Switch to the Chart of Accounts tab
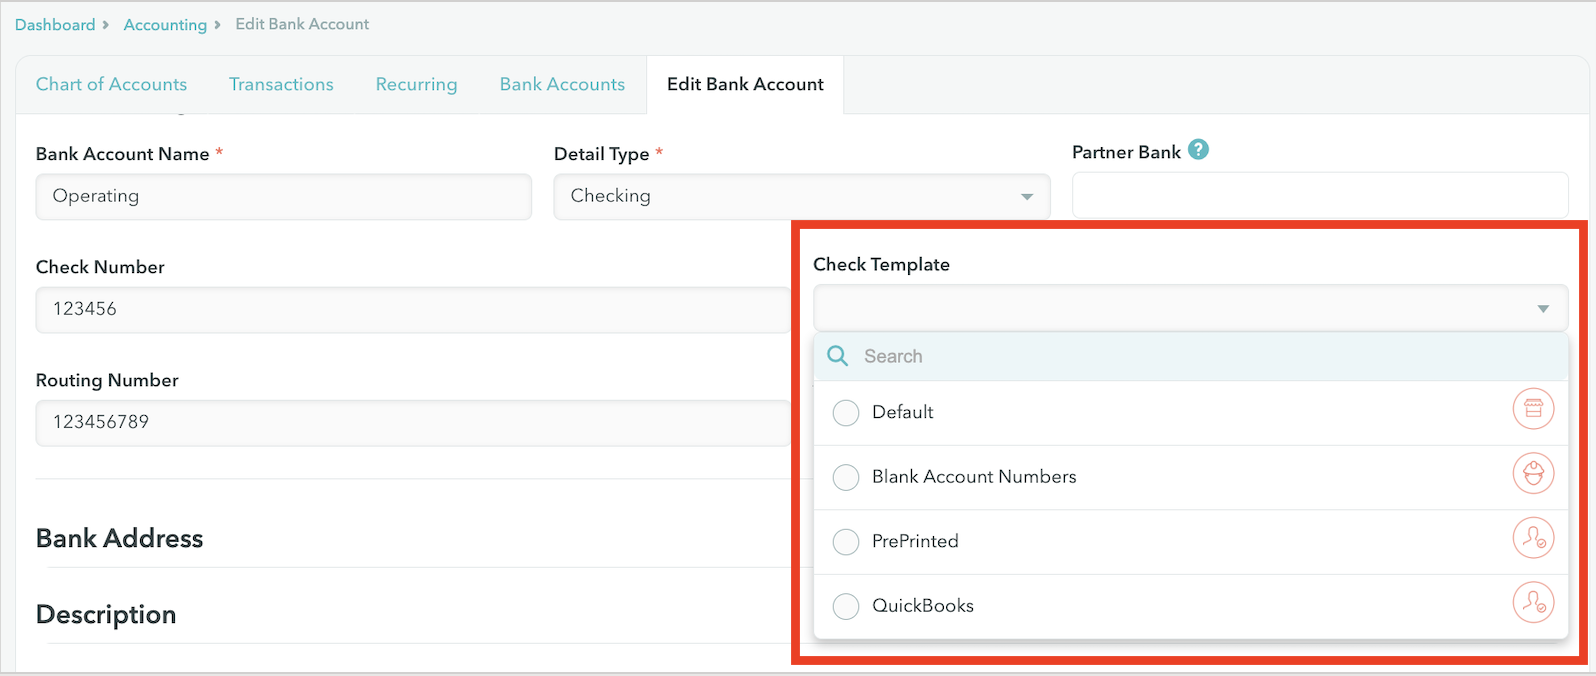Screen dimensions: 1596x676 111,85
